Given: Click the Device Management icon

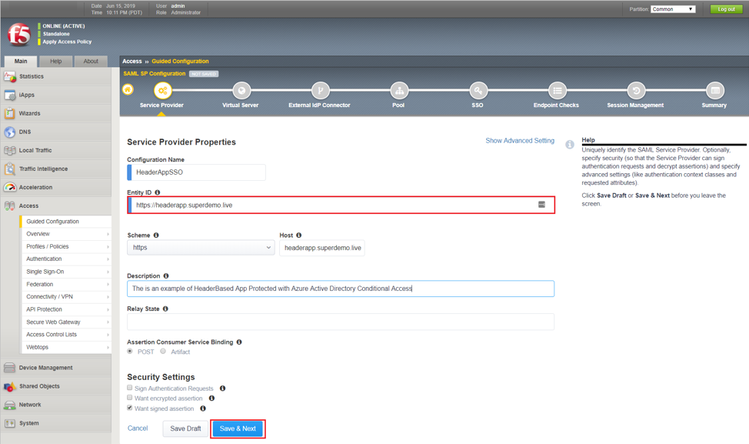Looking at the screenshot, I should 10,368.
